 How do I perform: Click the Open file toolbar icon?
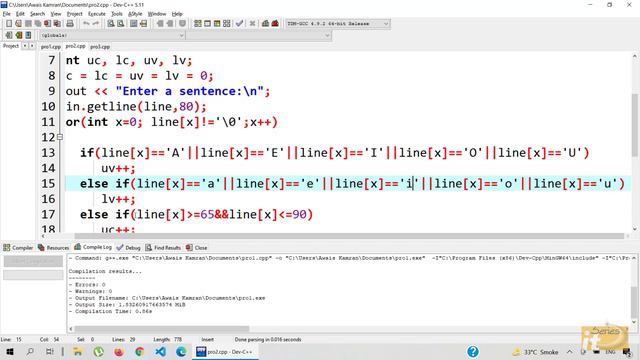click(18, 24)
